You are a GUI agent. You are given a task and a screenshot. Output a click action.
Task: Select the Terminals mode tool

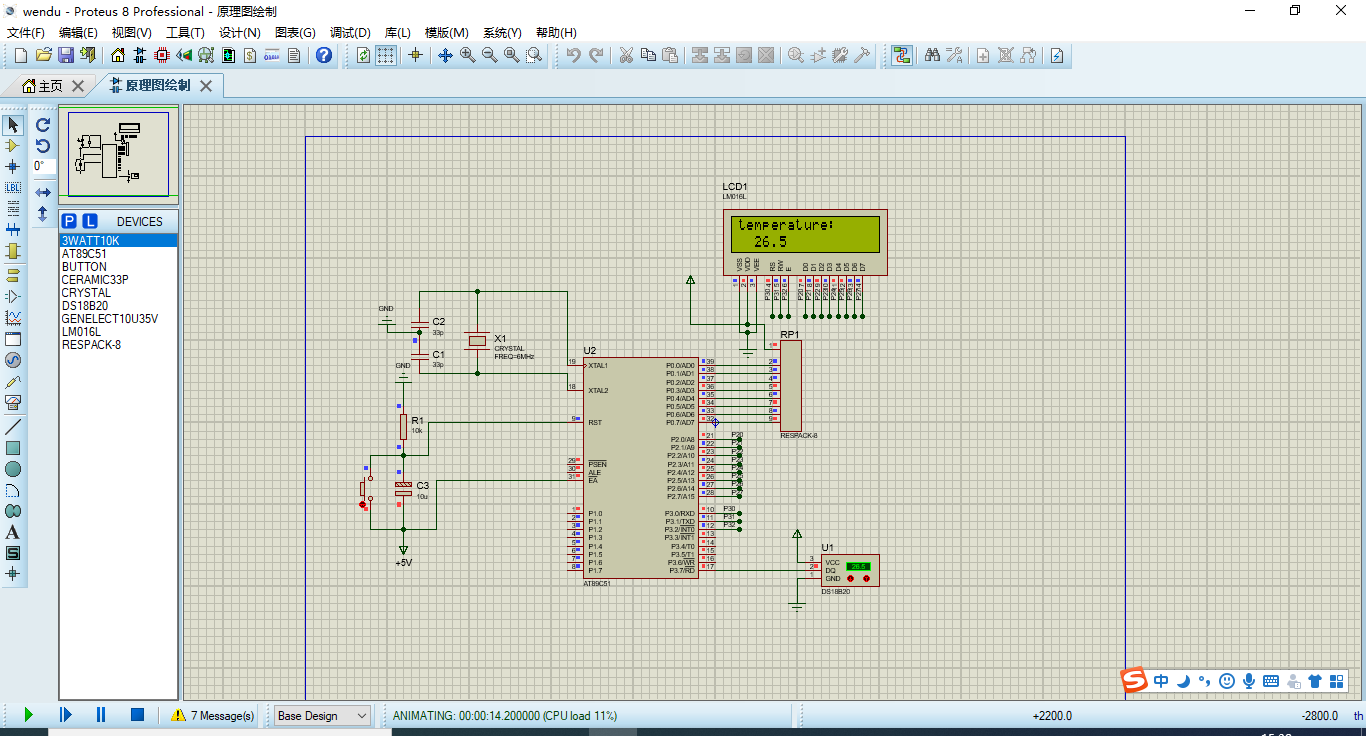tap(13, 275)
